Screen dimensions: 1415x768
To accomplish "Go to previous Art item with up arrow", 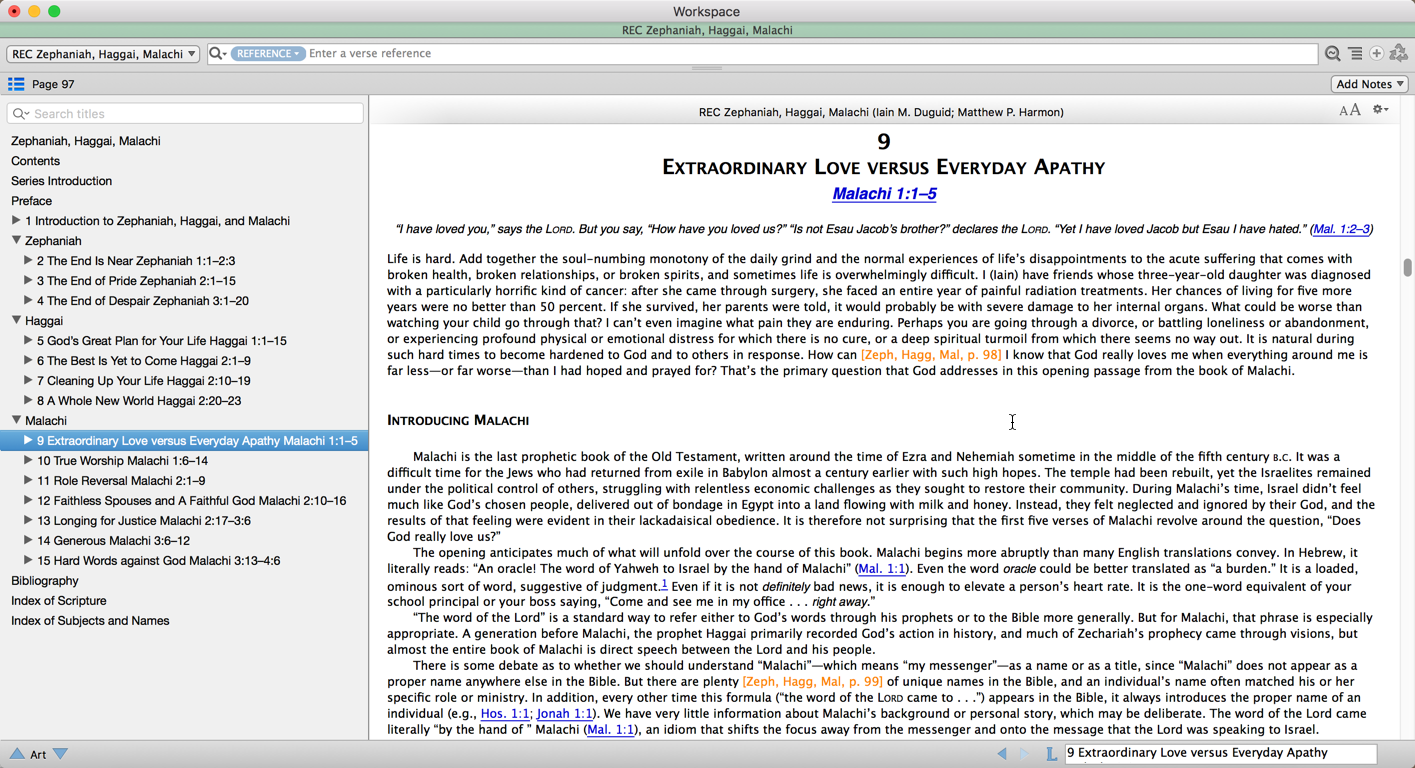I will (x=17, y=754).
